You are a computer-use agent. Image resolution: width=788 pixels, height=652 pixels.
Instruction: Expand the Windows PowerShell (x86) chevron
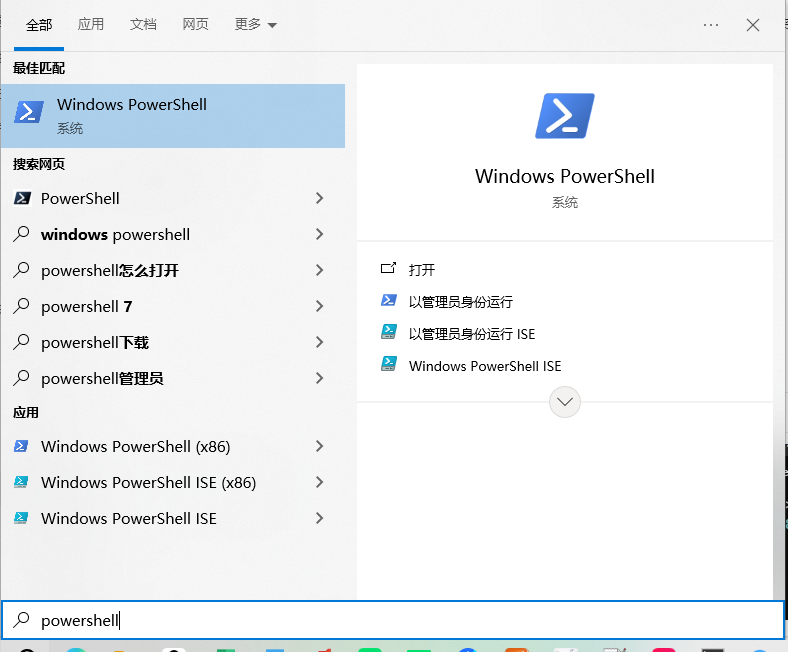(319, 446)
